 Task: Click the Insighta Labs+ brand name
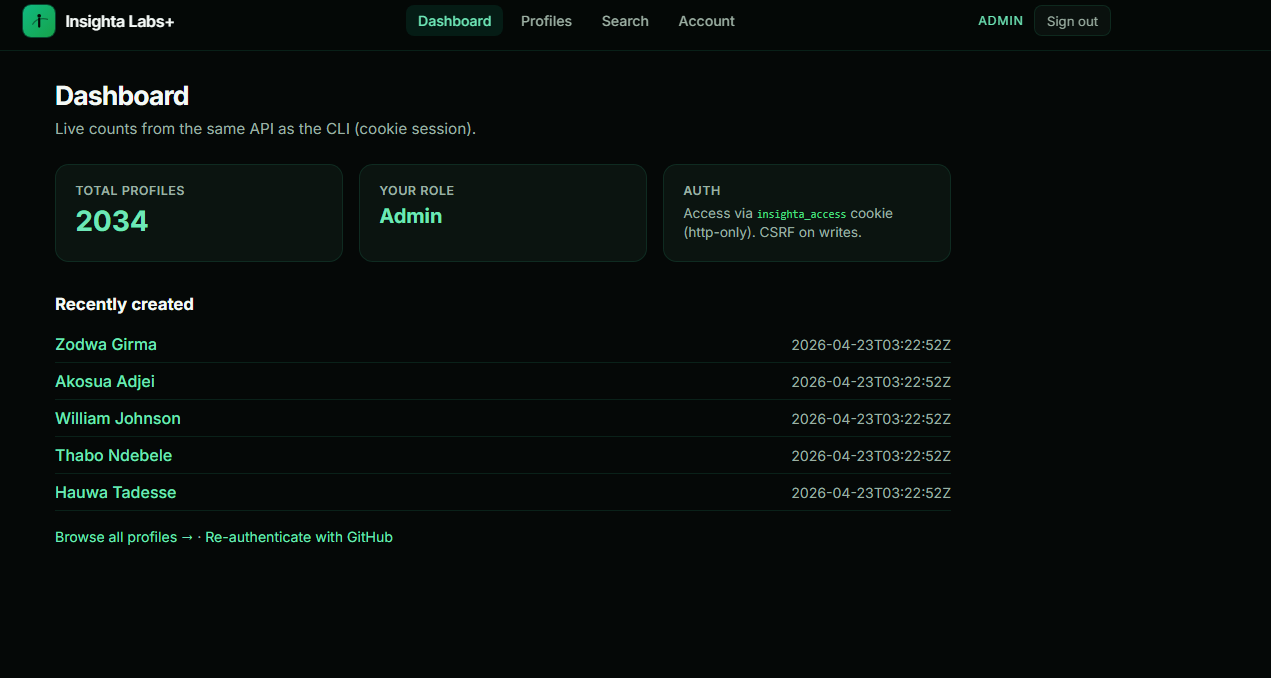(120, 21)
